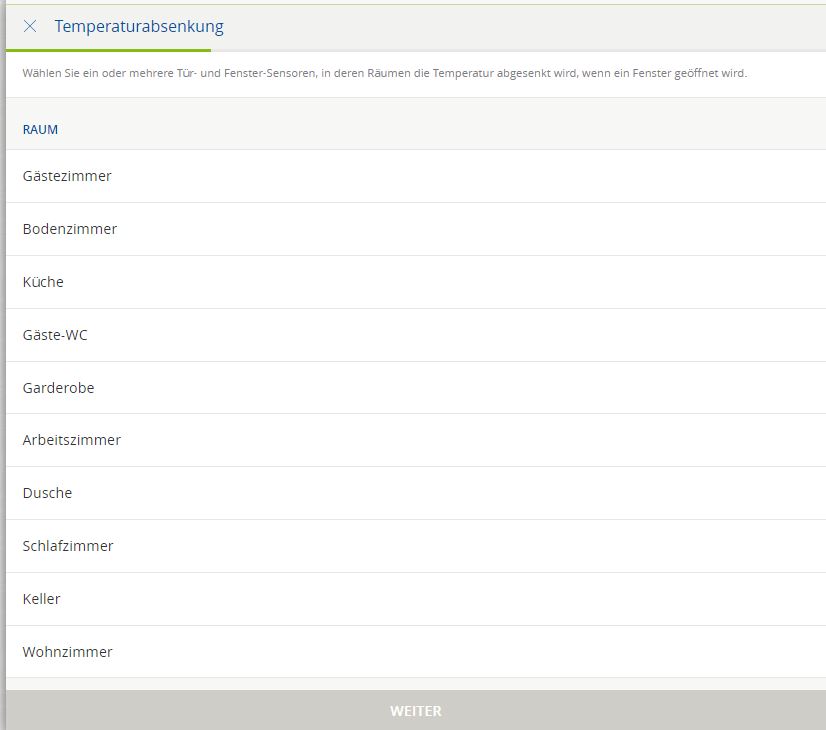Choose the Arbeitszimmer row

coord(72,440)
